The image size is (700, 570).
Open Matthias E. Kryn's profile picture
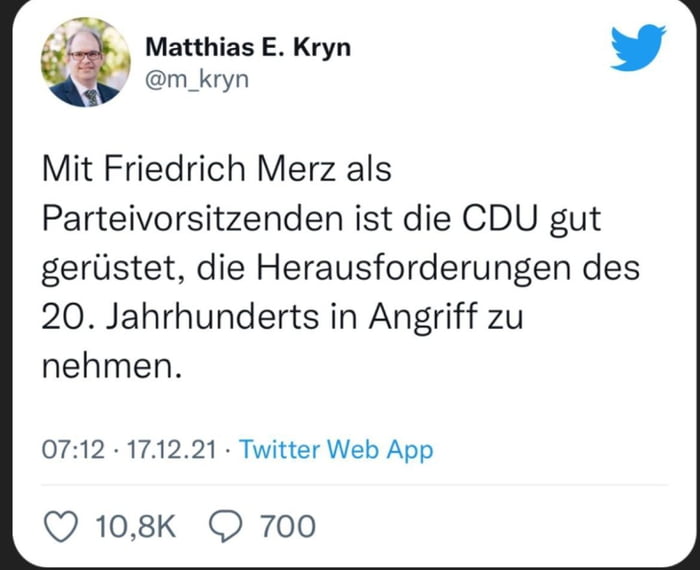click(x=86, y=63)
